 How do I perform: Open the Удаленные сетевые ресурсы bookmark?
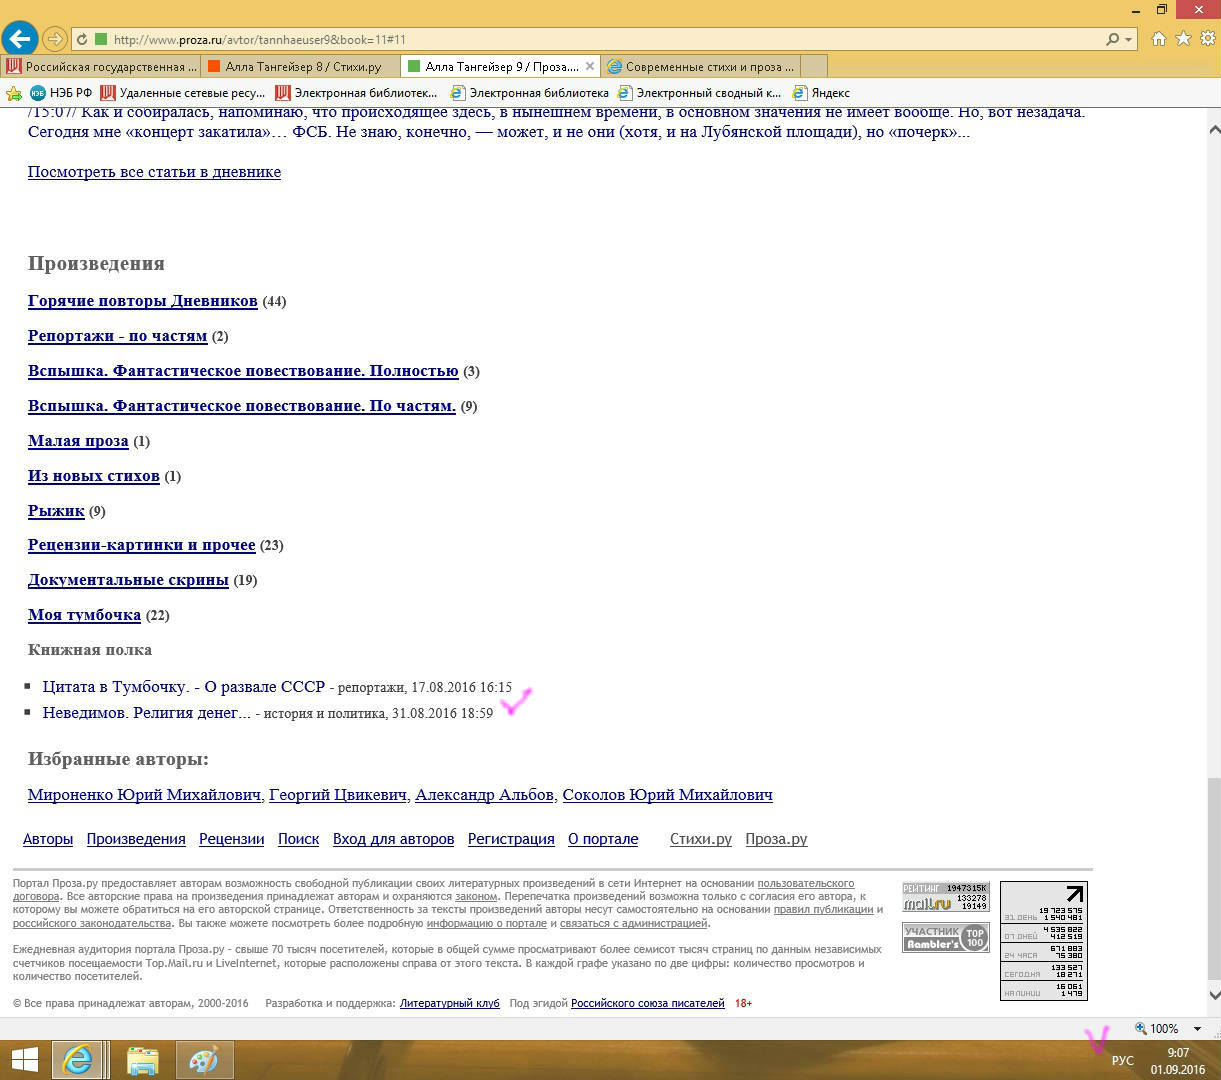pos(182,93)
